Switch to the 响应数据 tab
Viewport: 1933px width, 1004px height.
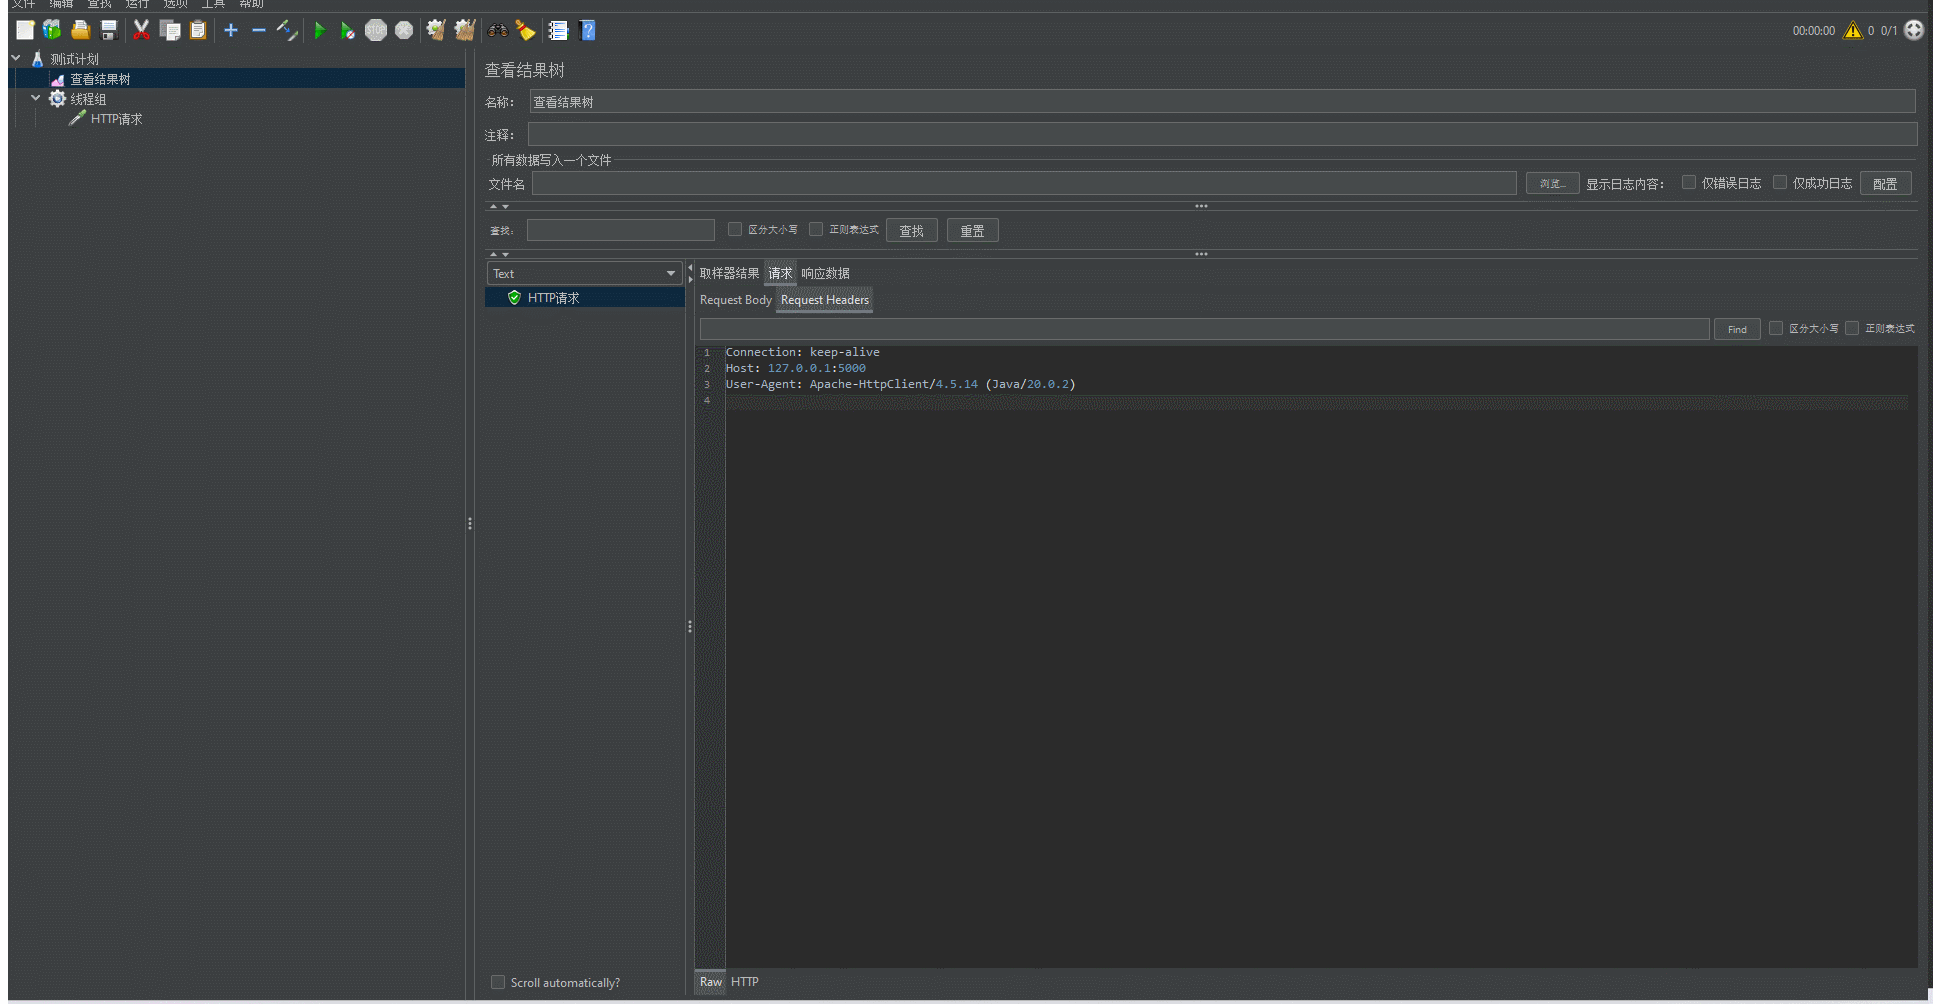click(825, 273)
